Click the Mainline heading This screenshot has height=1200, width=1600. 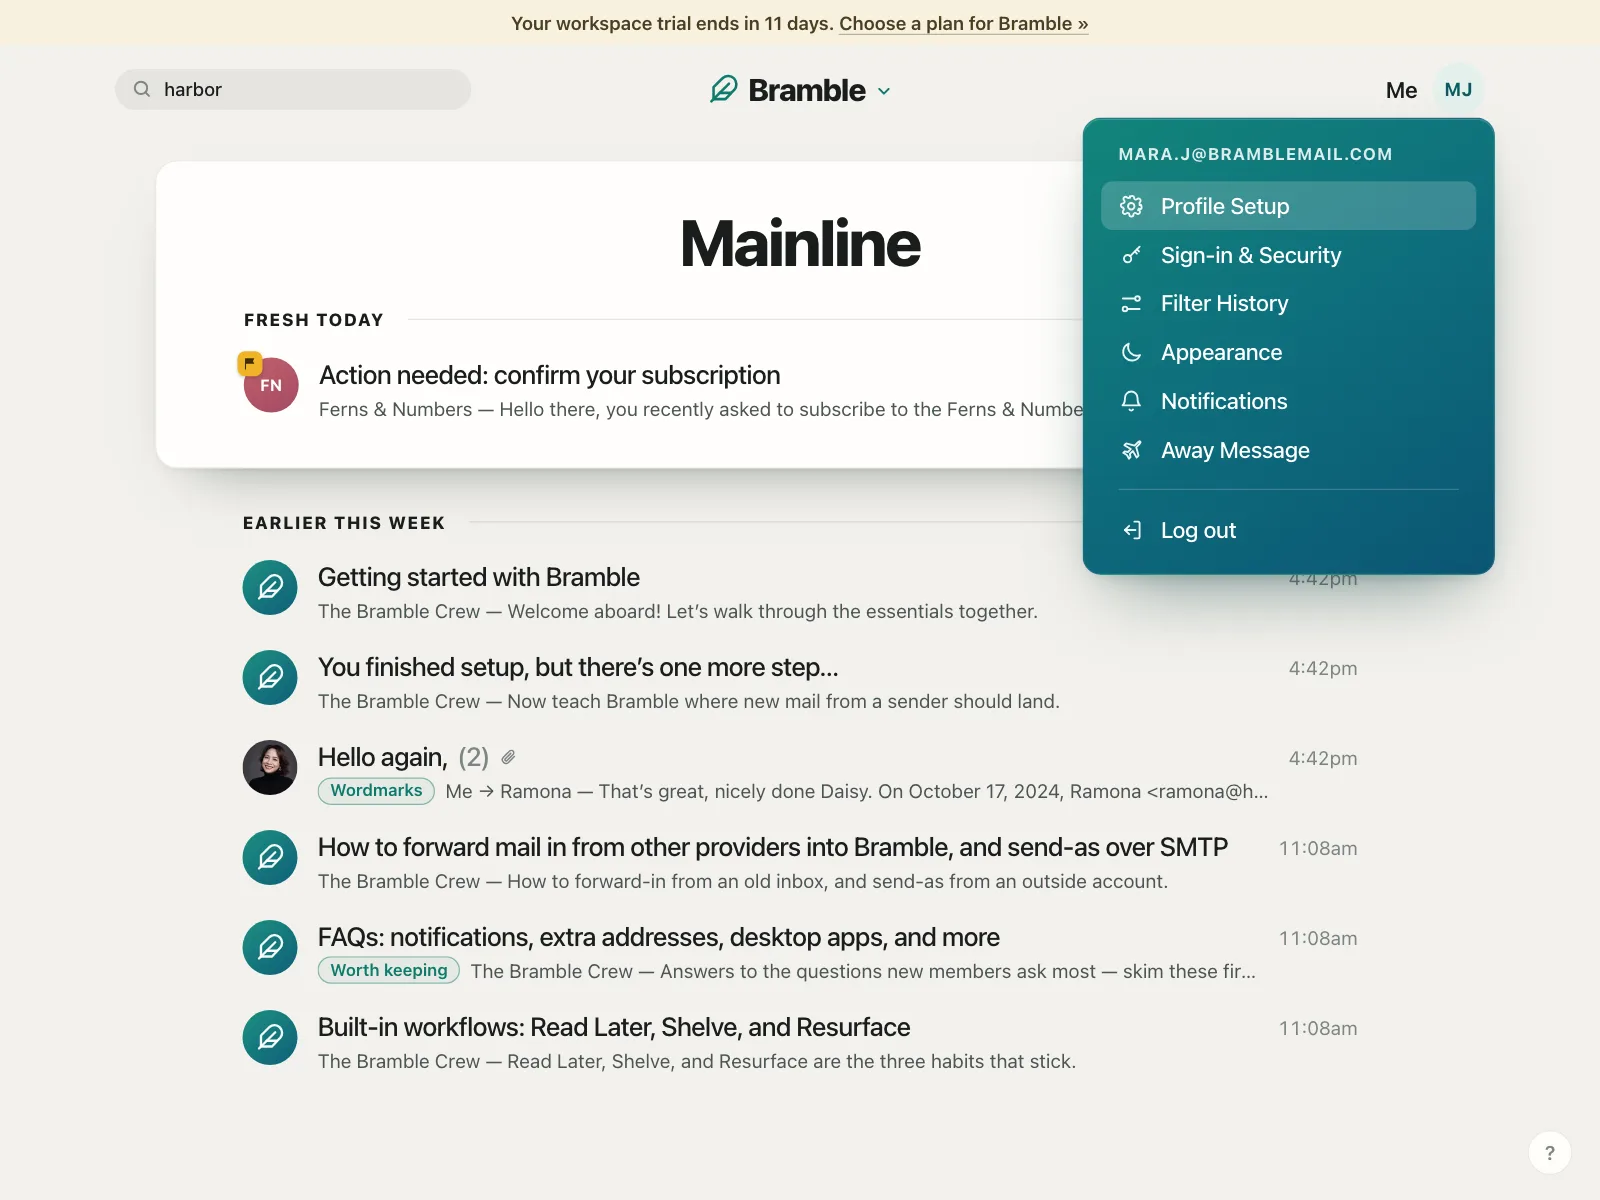tap(800, 243)
